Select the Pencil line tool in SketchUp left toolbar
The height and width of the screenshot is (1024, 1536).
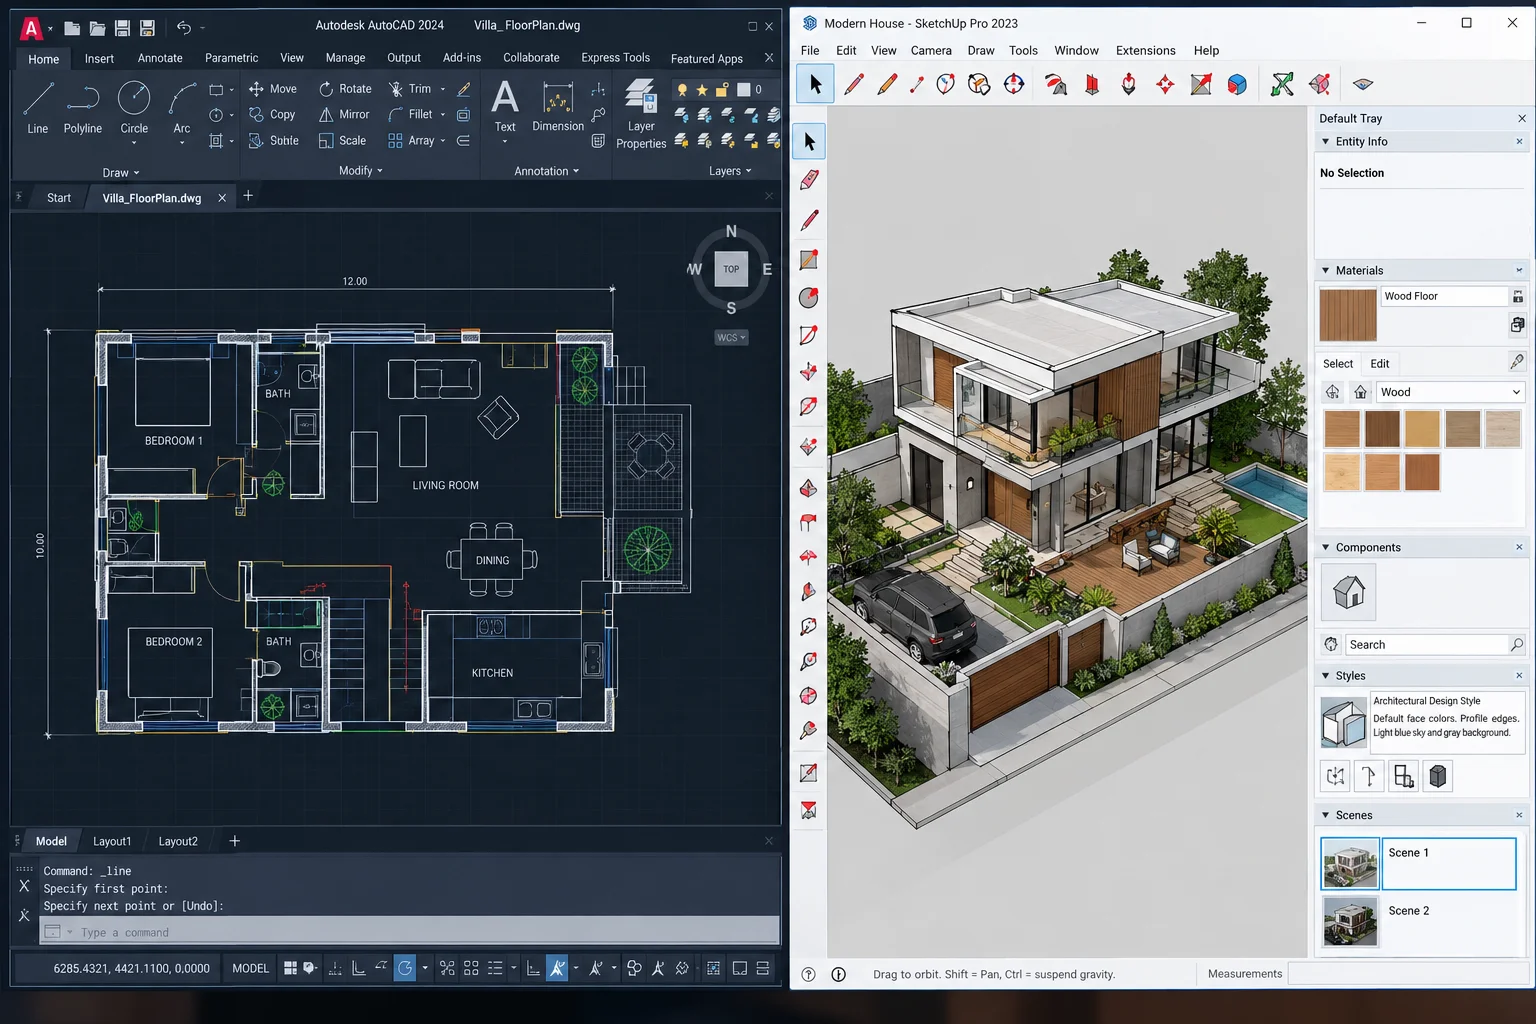point(809,220)
